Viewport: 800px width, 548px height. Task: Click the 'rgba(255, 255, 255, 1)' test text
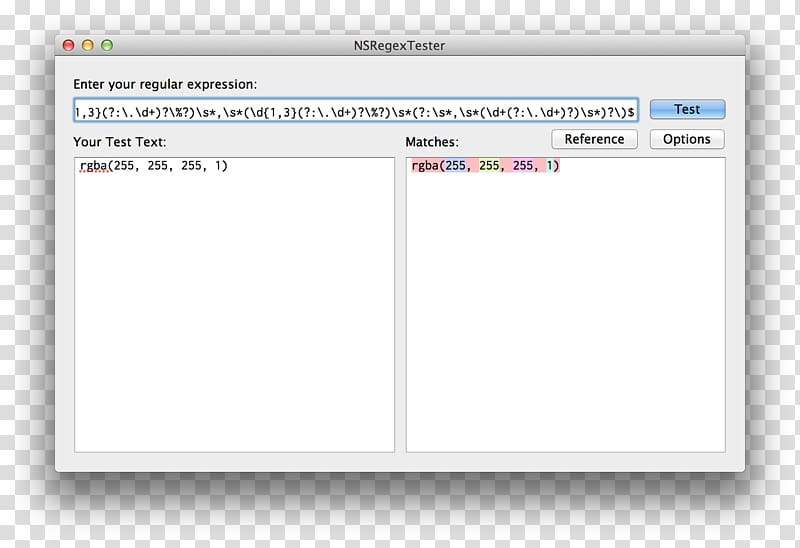(x=154, y=165)
